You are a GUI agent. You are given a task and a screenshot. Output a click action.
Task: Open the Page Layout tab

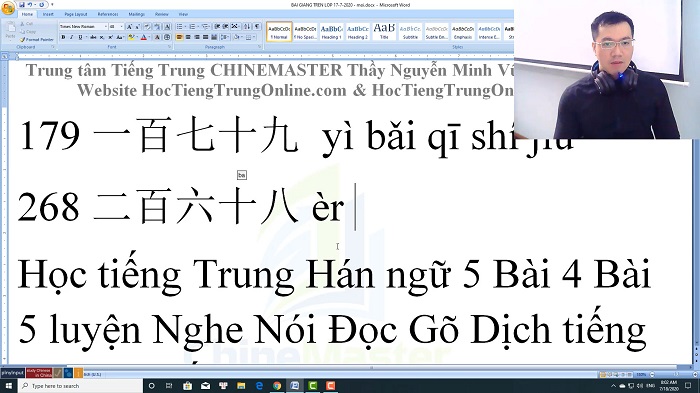pyautogui.click(x=76, y=14)
